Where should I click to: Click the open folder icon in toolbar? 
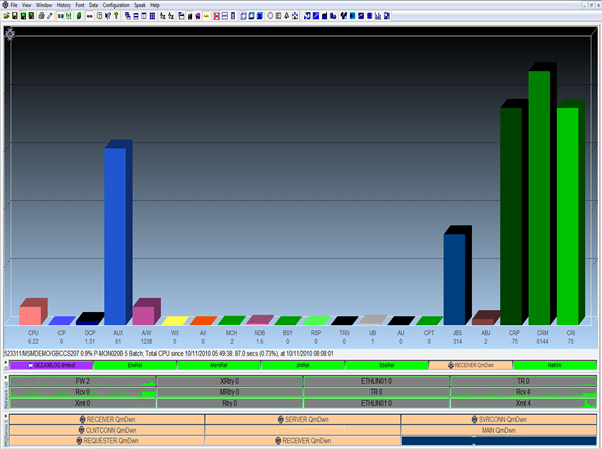(x=7, y=16)
